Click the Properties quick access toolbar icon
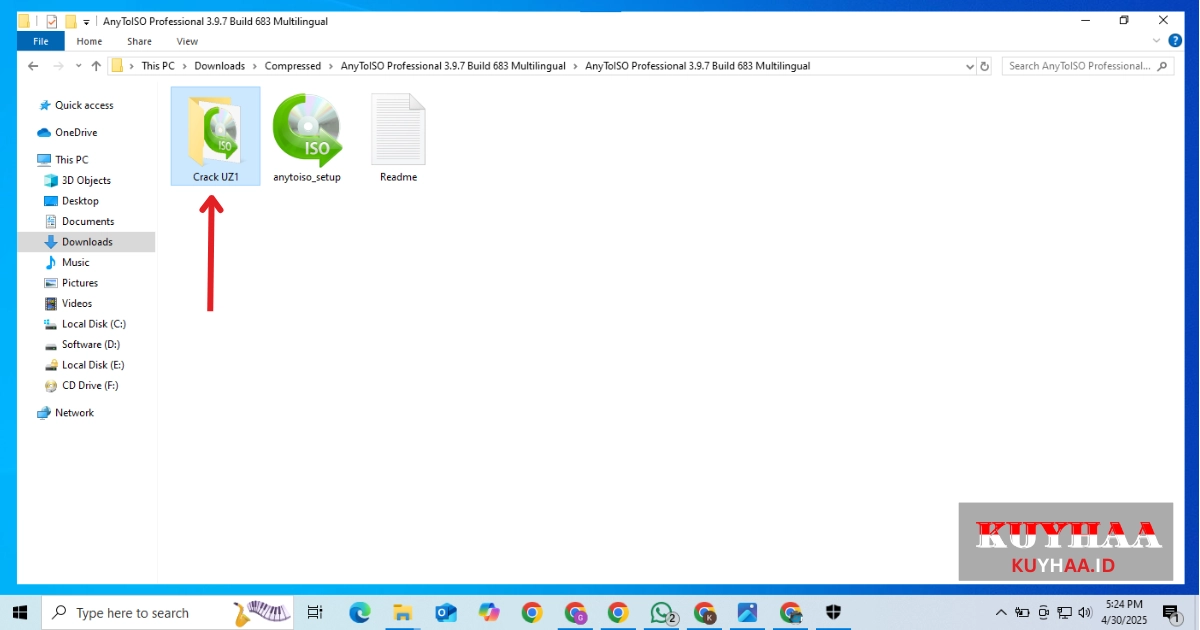This screenshot has height=630, width=1200. coord(52,21)
